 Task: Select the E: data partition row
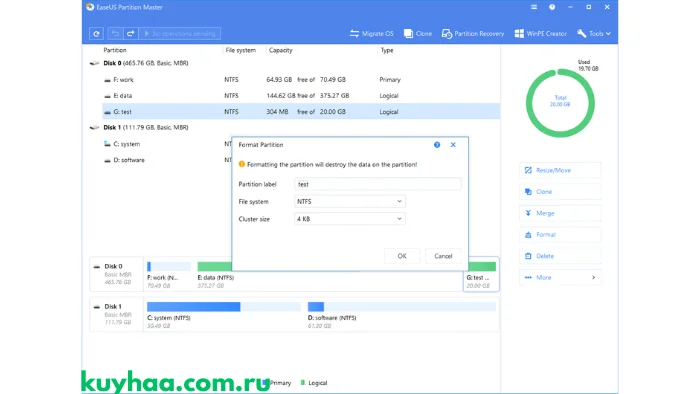click(301, 95)
